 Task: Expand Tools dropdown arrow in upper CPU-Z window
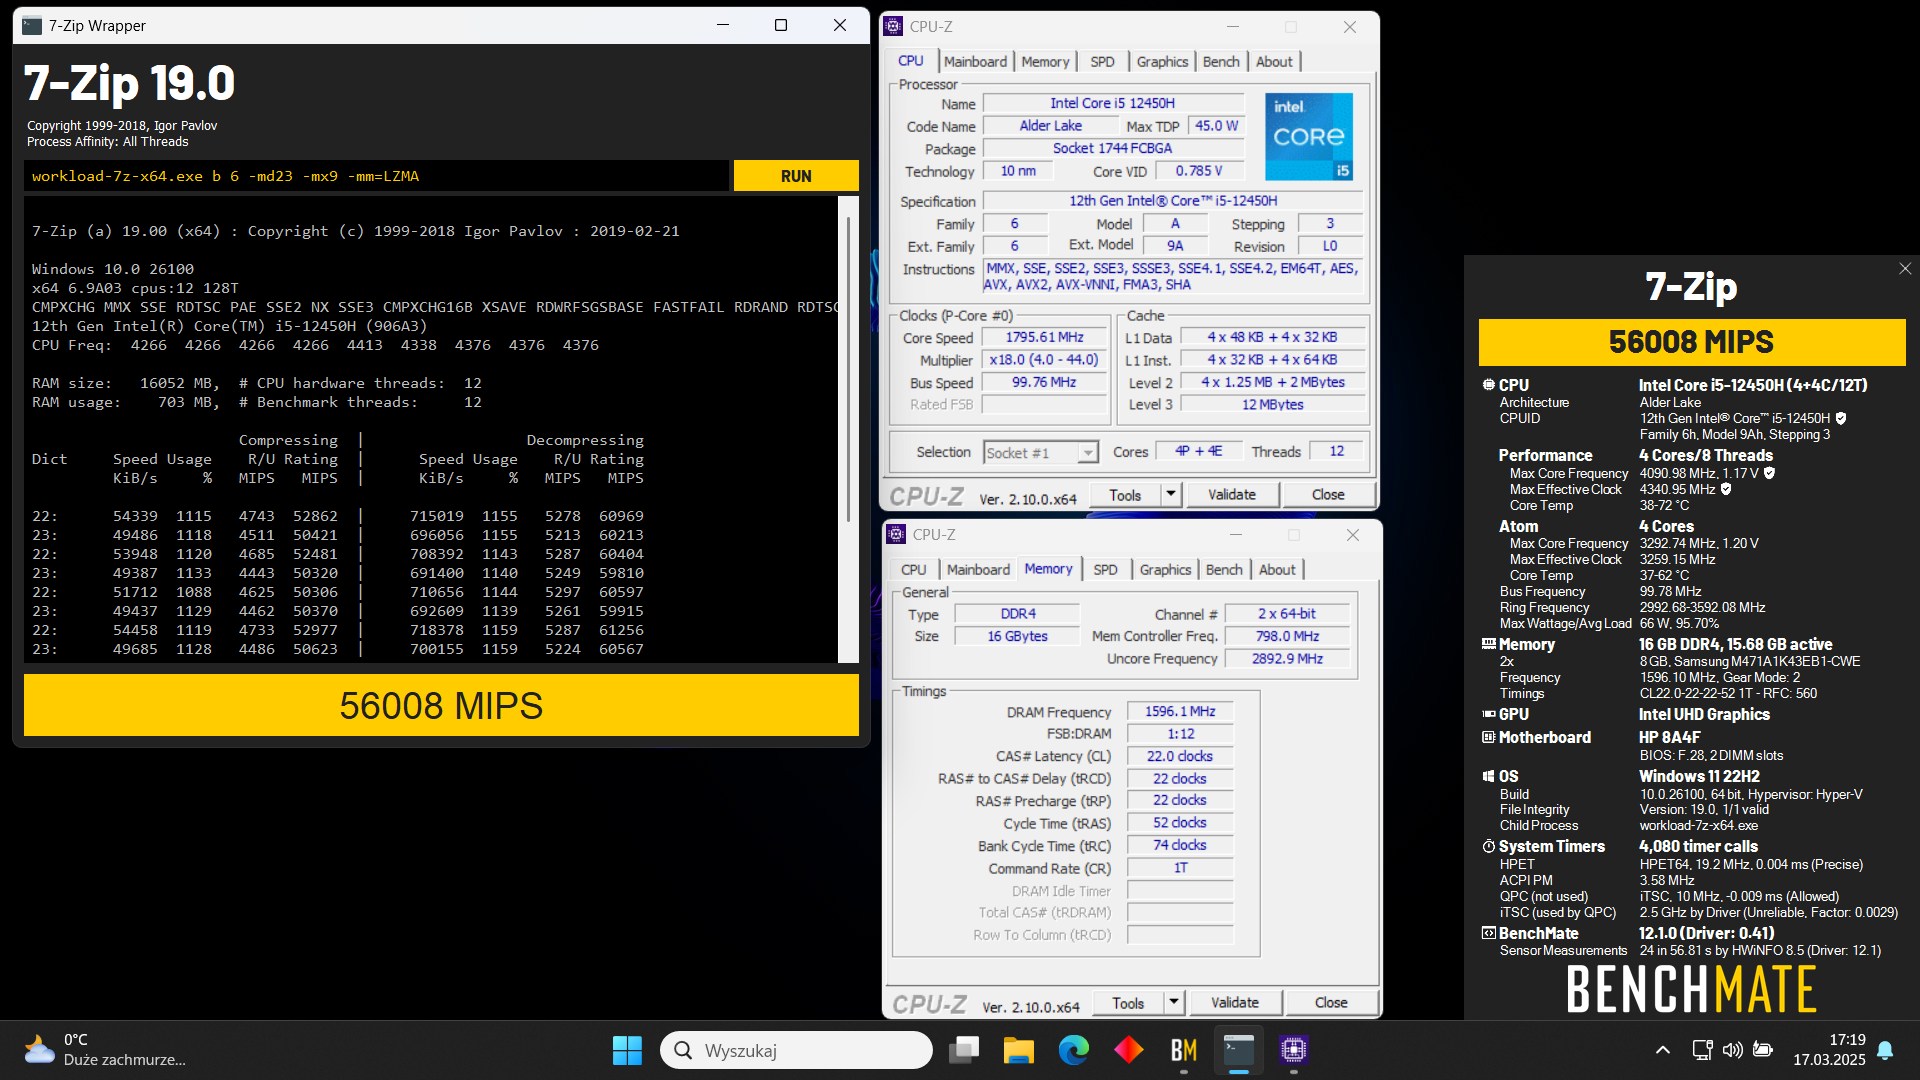[1170, 494]
